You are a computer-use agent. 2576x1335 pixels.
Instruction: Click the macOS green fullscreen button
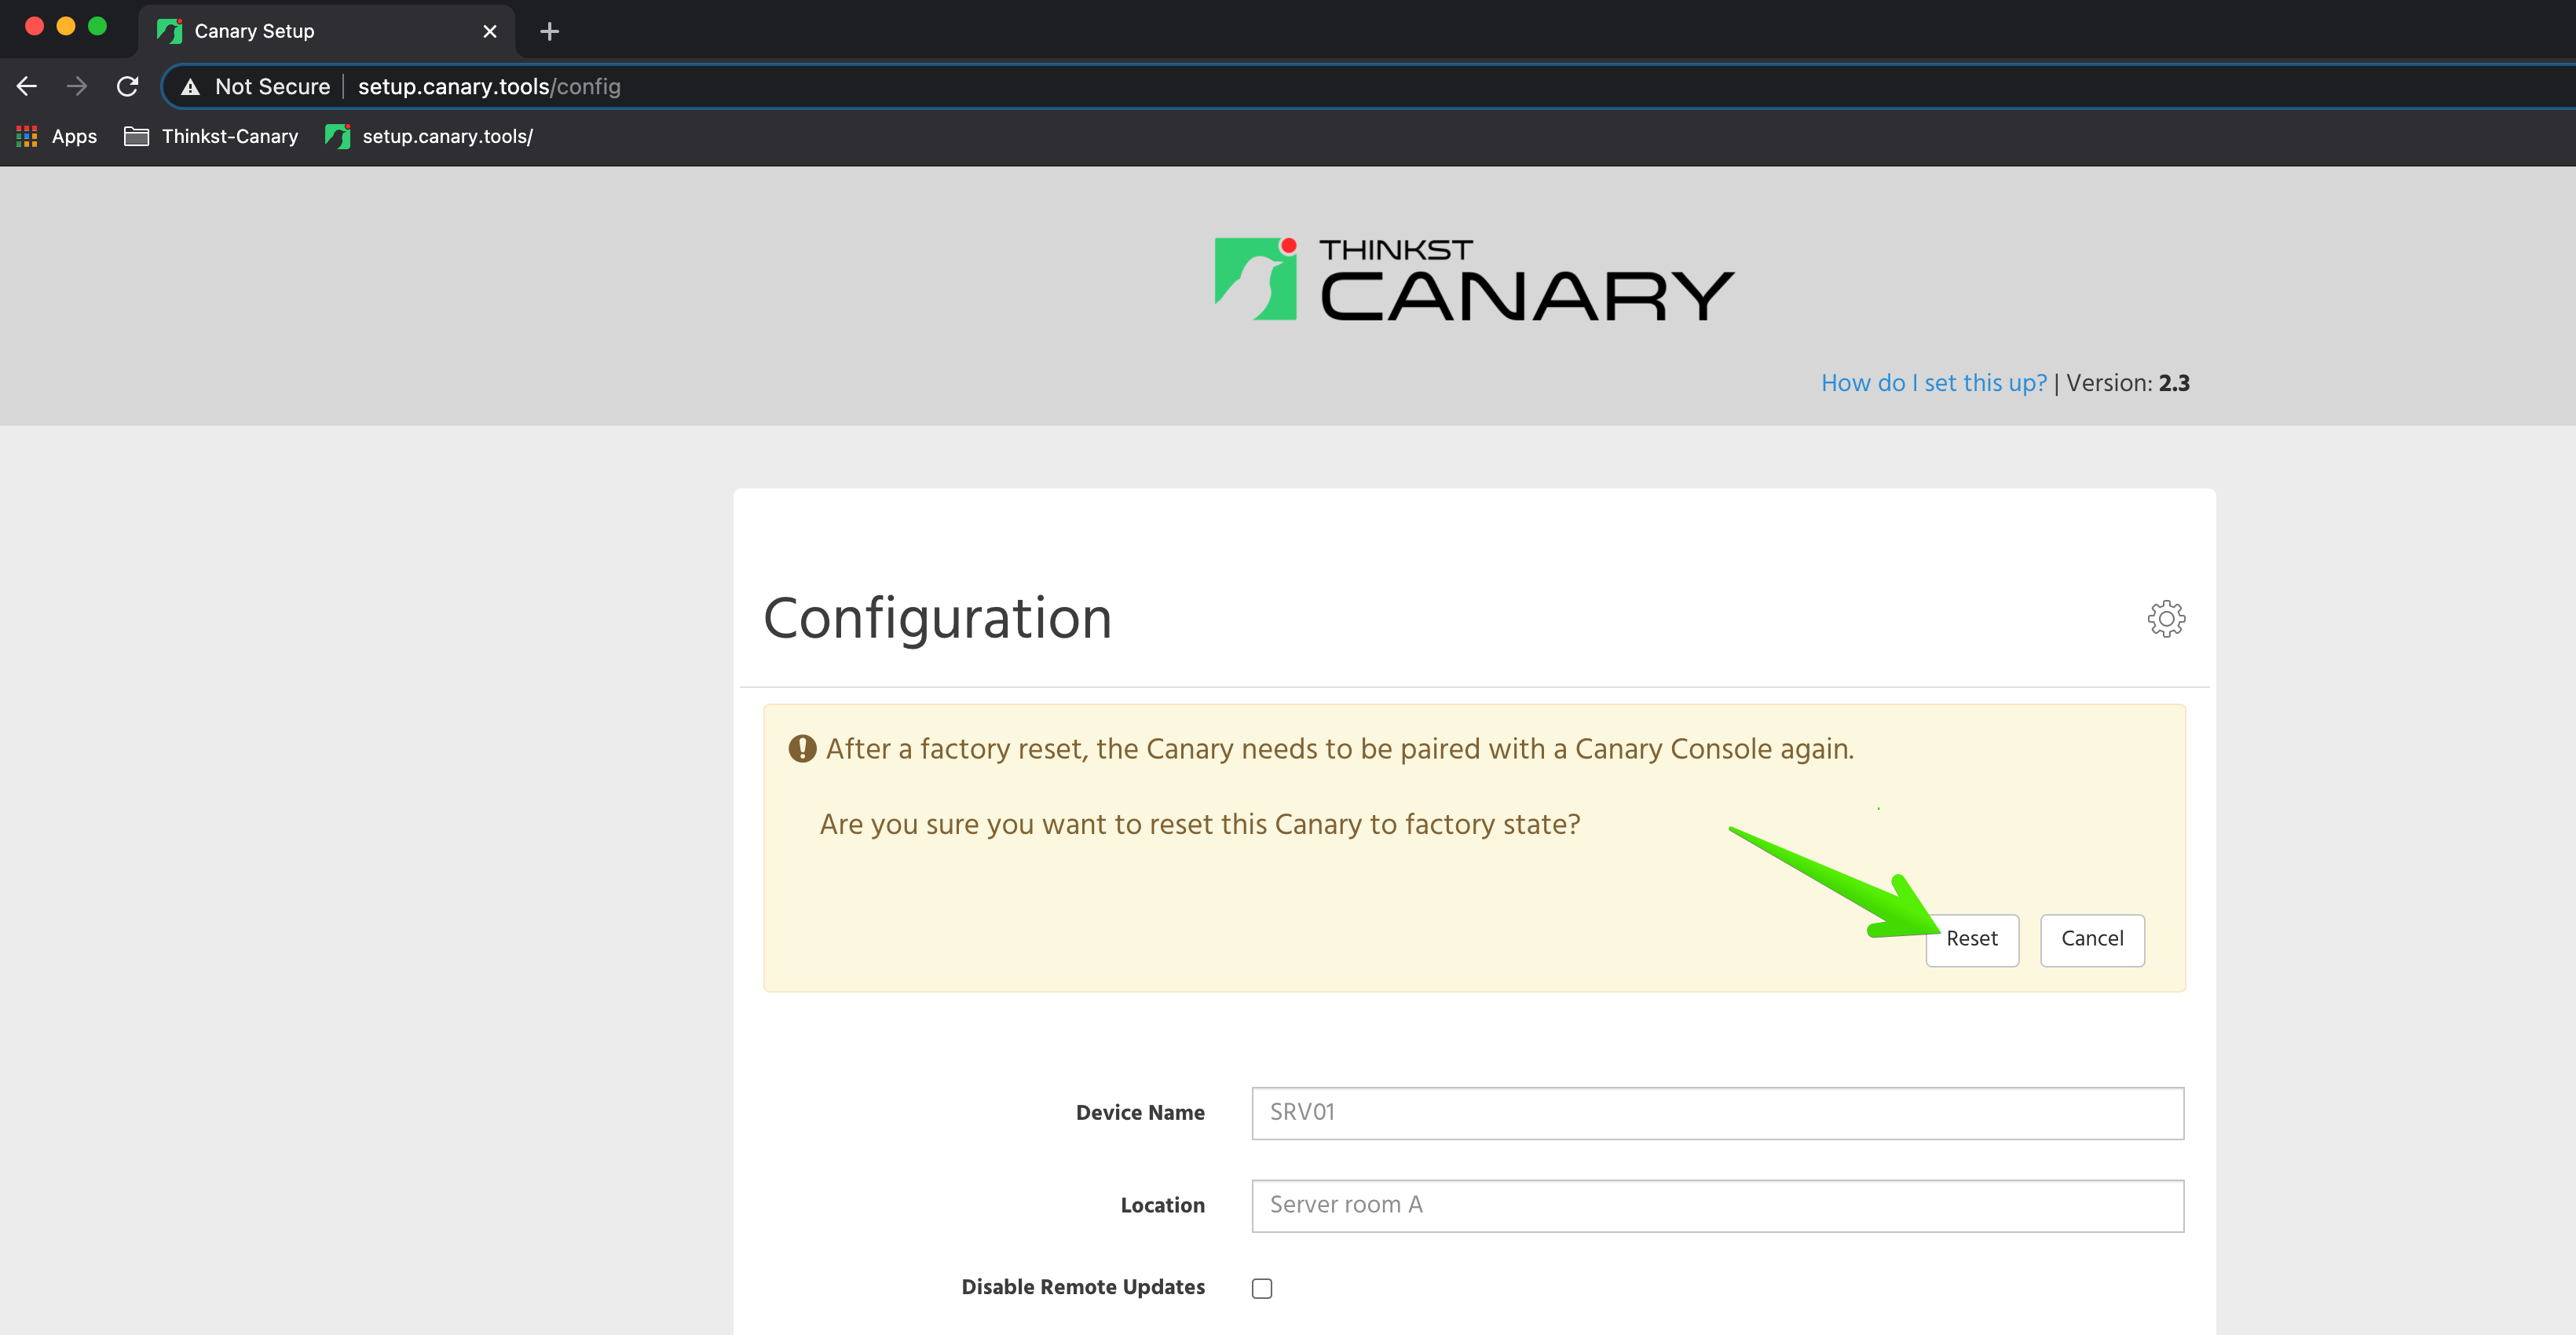(x=97, y=26)
